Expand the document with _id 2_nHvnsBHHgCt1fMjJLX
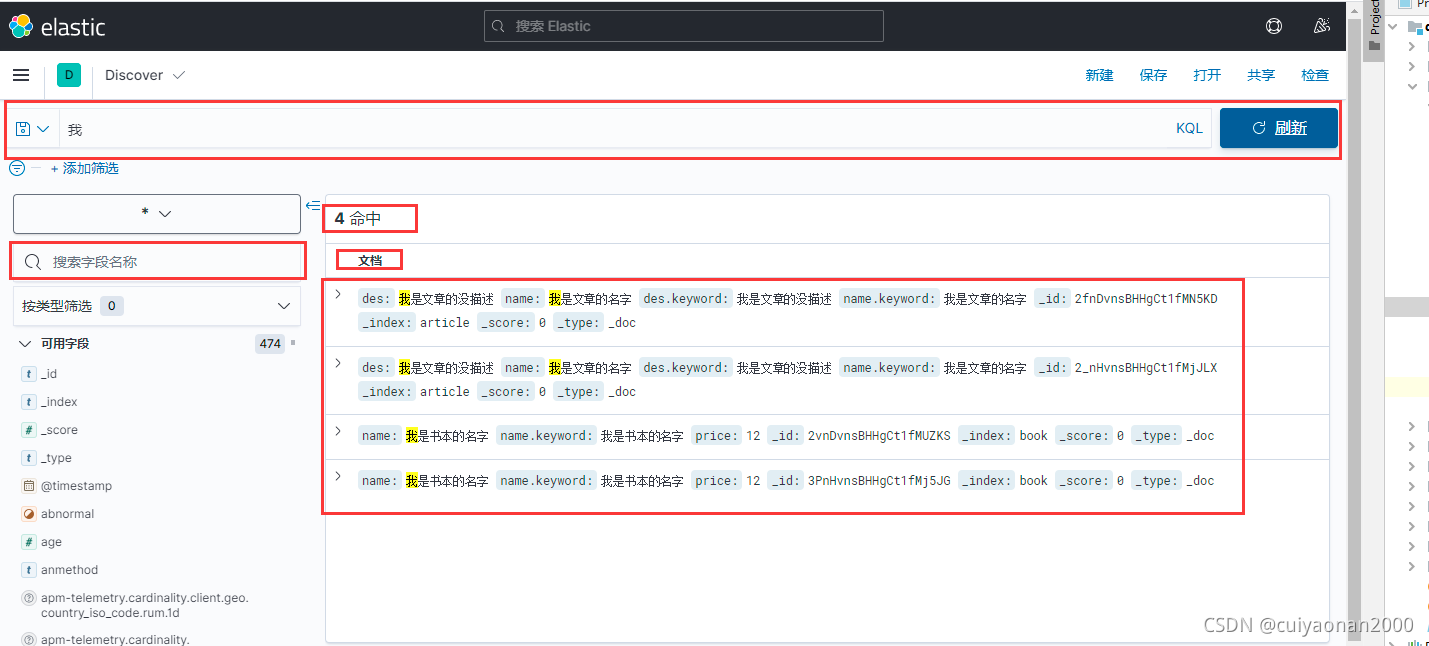This screenshot has width=1429, height=646. point(338,363)
